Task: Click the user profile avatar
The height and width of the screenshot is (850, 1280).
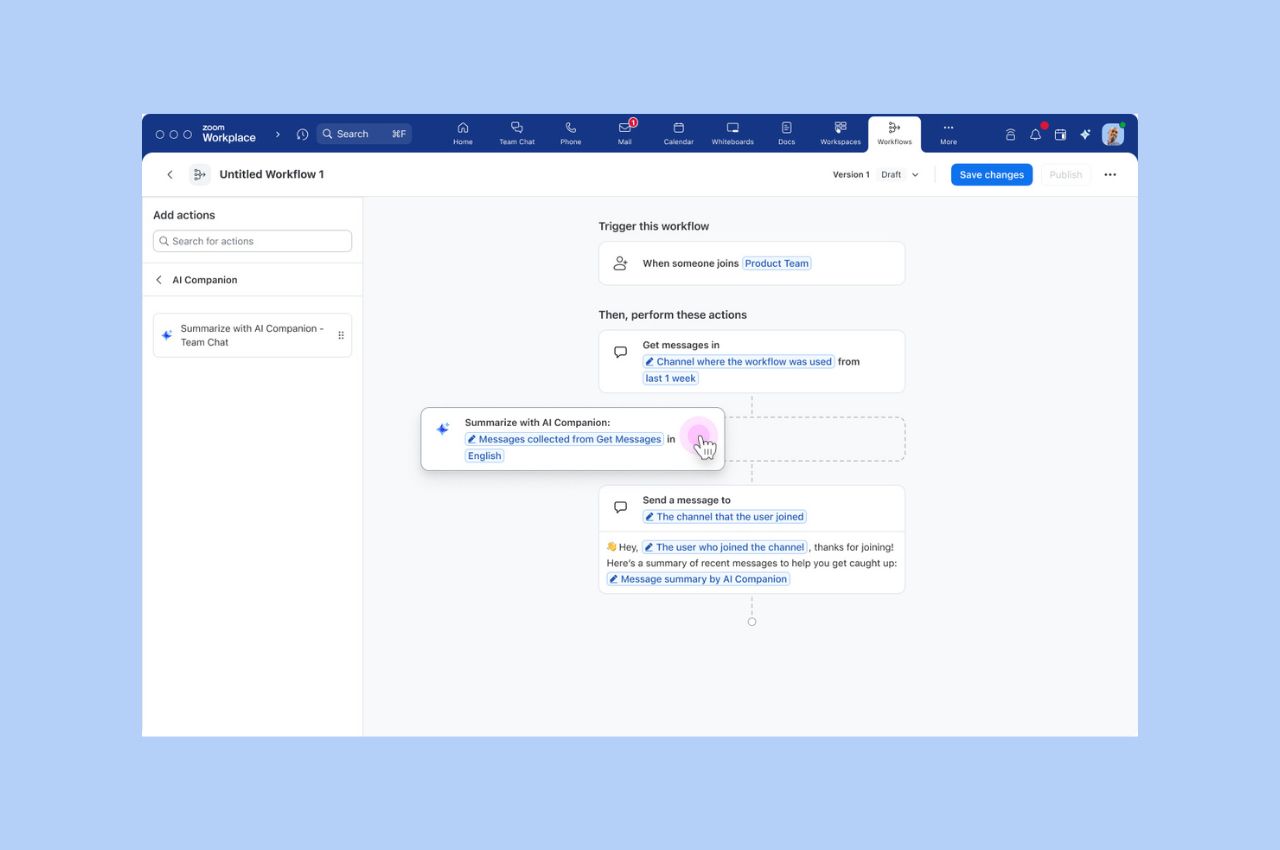Action: click(x=1112, y=134)
